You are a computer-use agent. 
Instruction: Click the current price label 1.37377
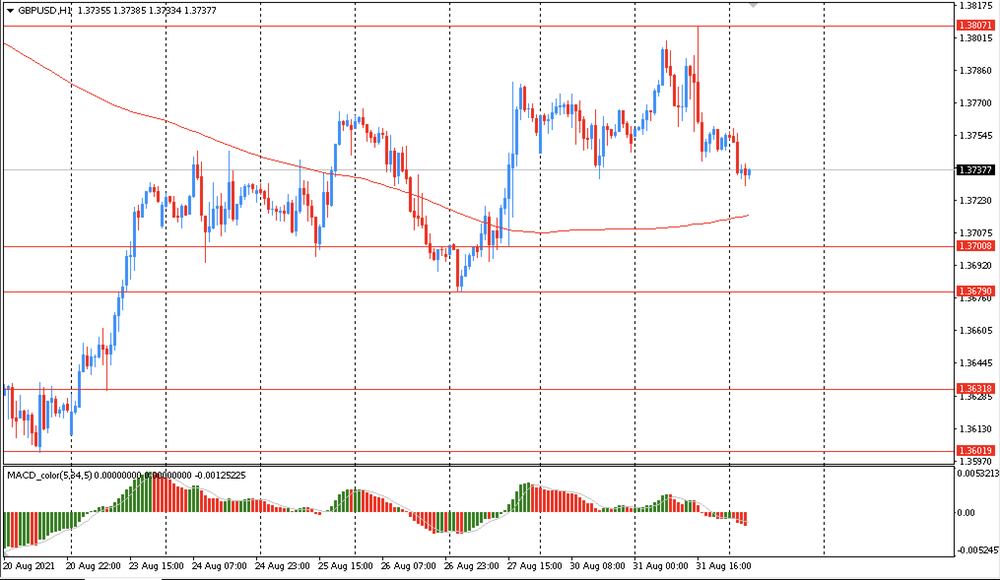click(975, 170)
